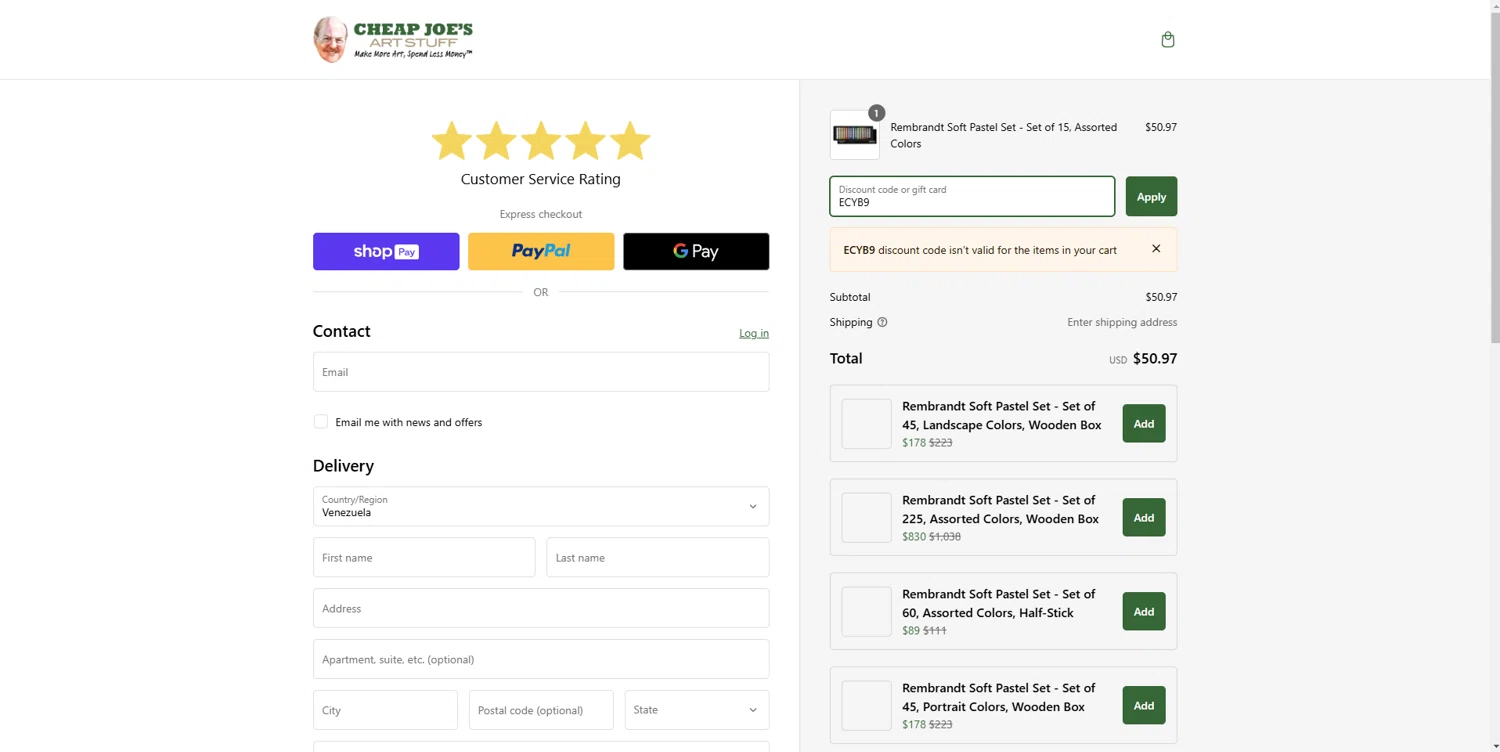The height and width of the screenshot is (752, 1500).
Task: Focus the Email input field
Action: tap(541, 372)
